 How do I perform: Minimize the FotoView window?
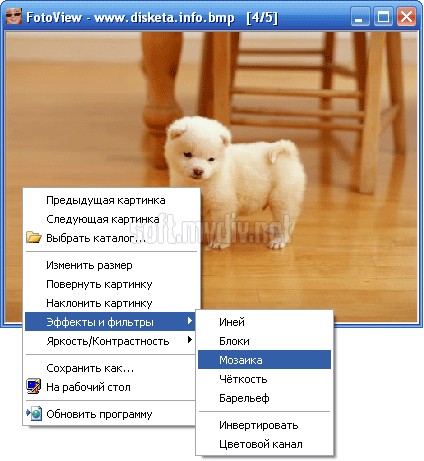[360, 17]
